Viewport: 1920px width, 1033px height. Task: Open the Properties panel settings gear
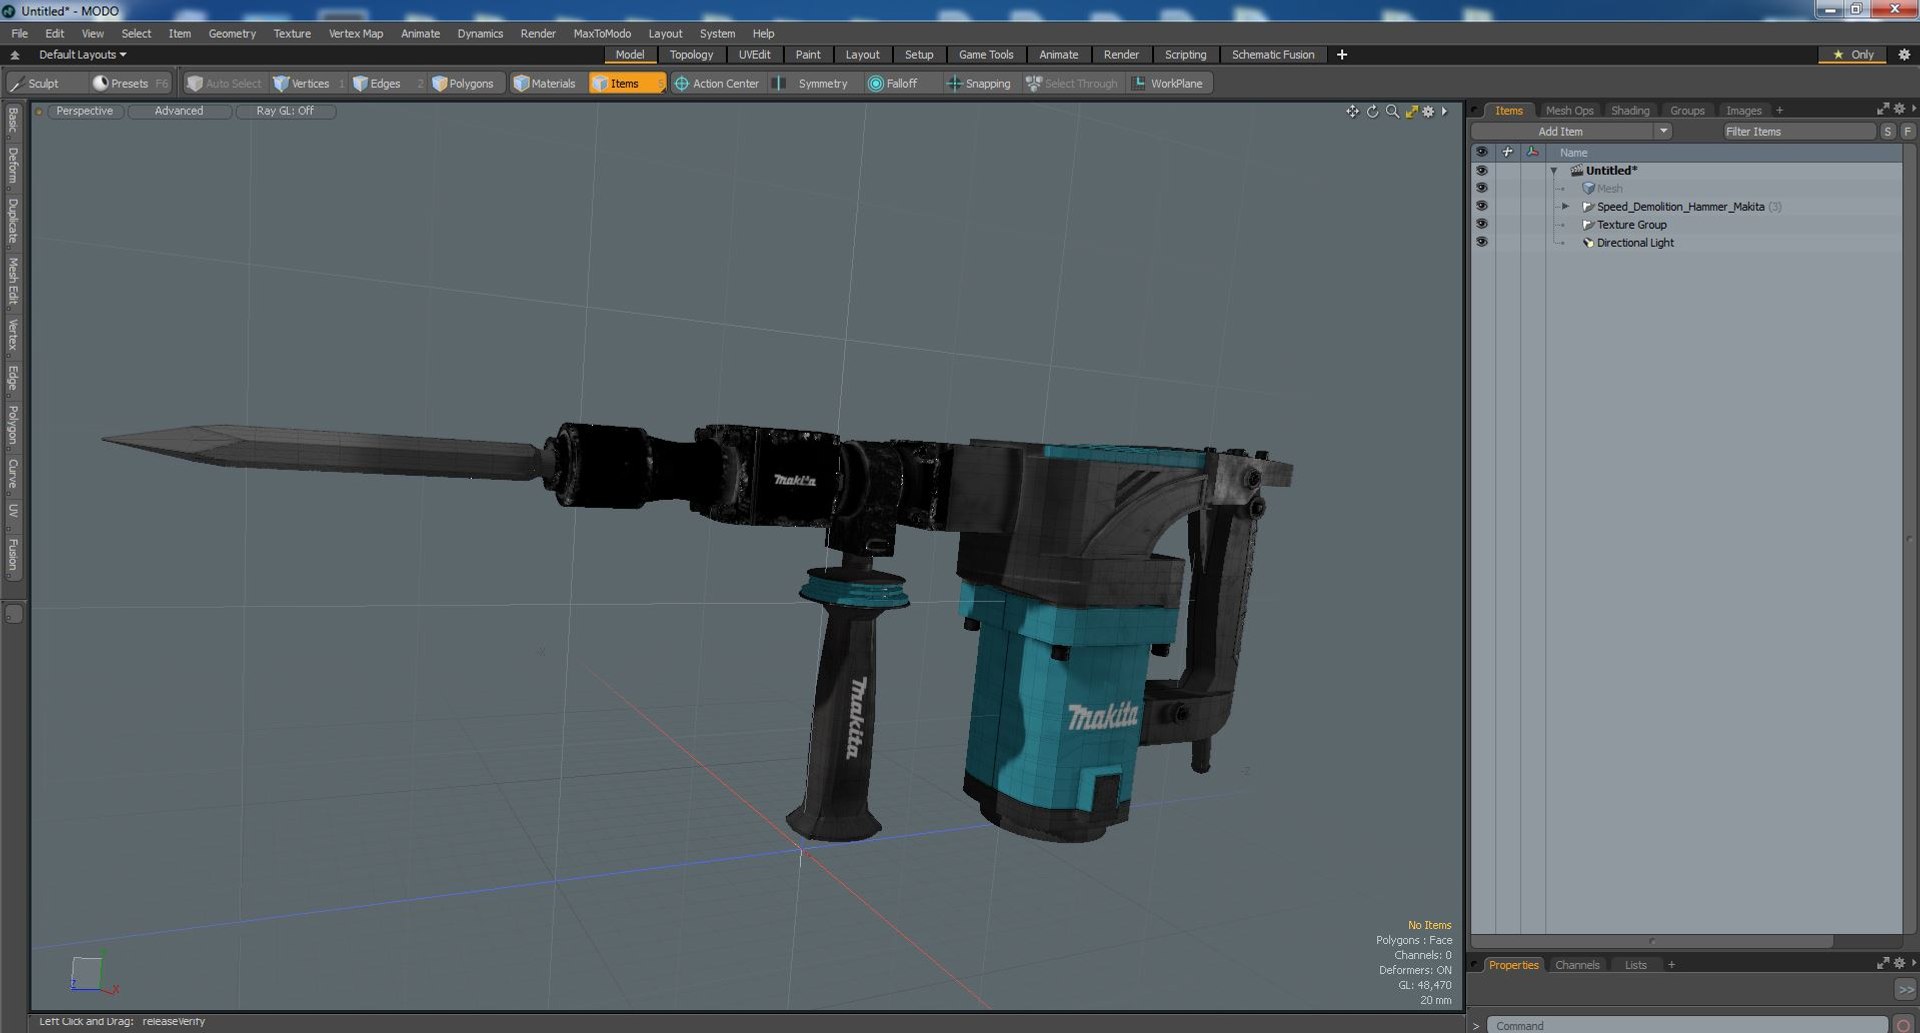1899,963
